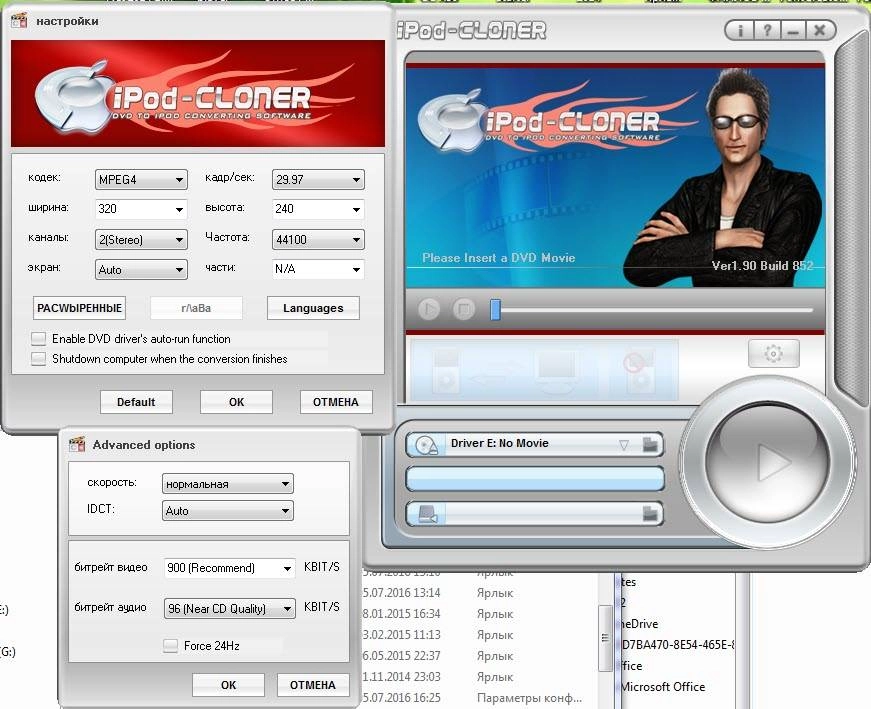Click the computer monitor icon in transfer panel

[558, 371]
